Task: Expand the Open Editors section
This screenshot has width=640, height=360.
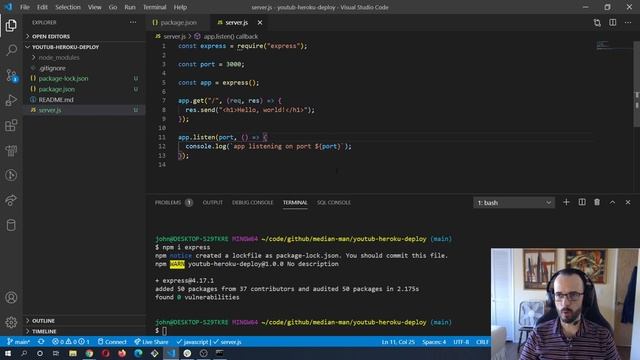Action: (84, 36)
